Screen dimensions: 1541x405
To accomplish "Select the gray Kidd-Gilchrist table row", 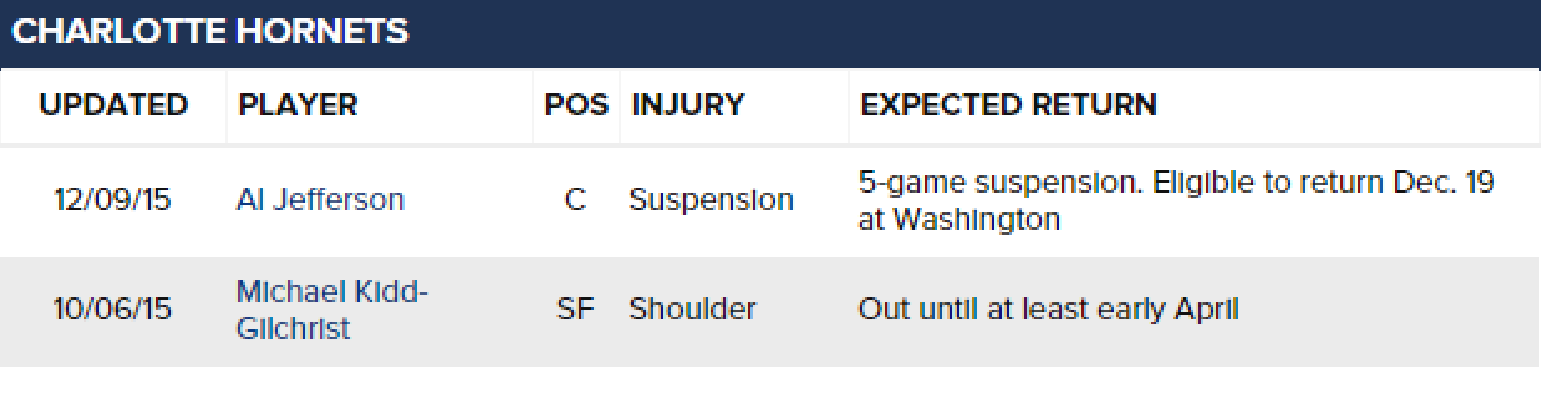I will click(770, 311).
